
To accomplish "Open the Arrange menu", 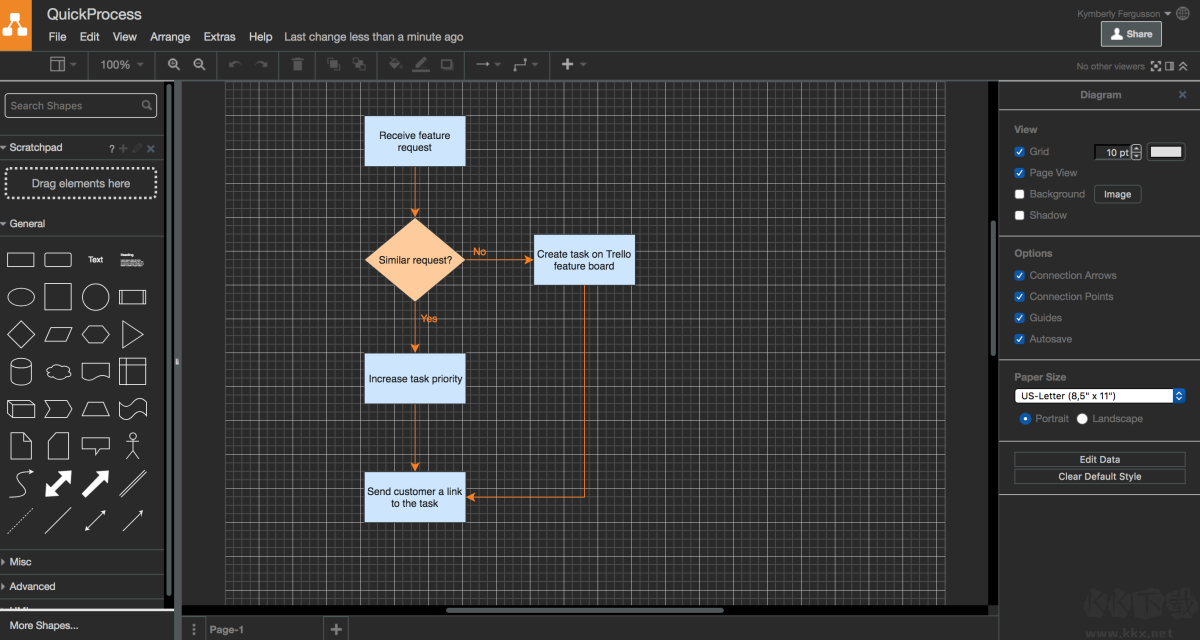I will 170,37.
